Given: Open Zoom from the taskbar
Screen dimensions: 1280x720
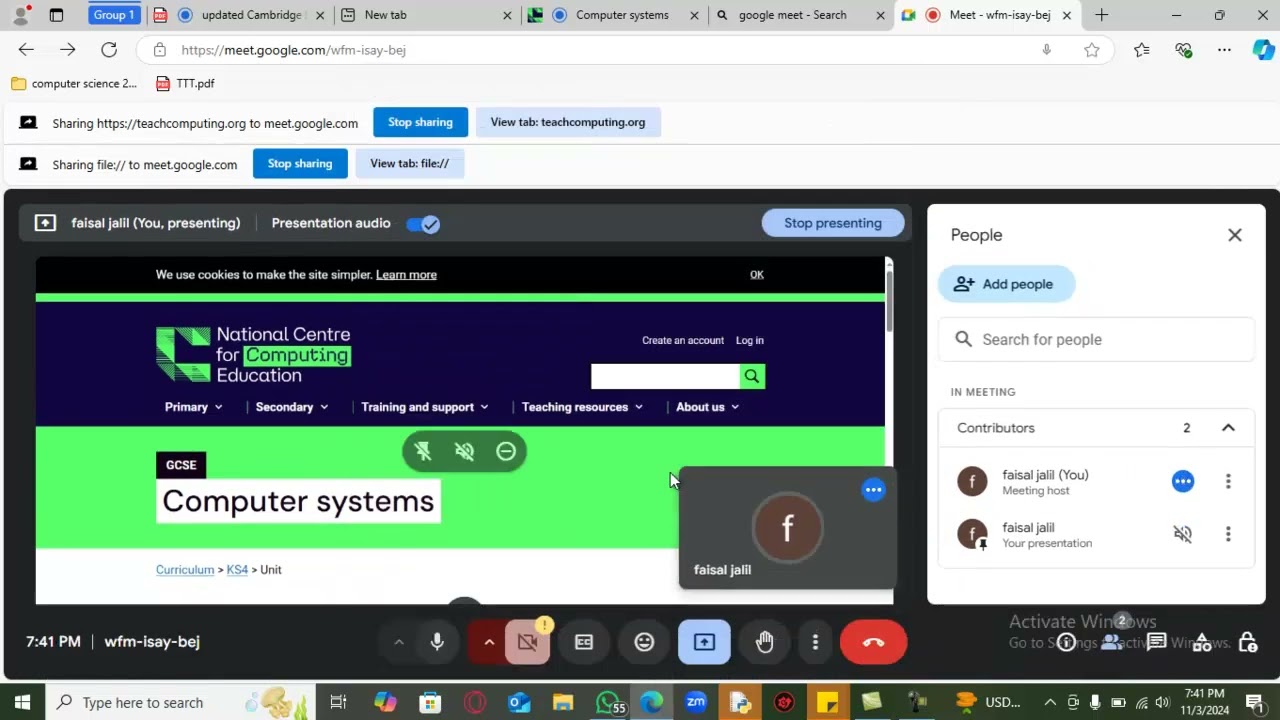Looking at the screenshot, I should 696,702.
